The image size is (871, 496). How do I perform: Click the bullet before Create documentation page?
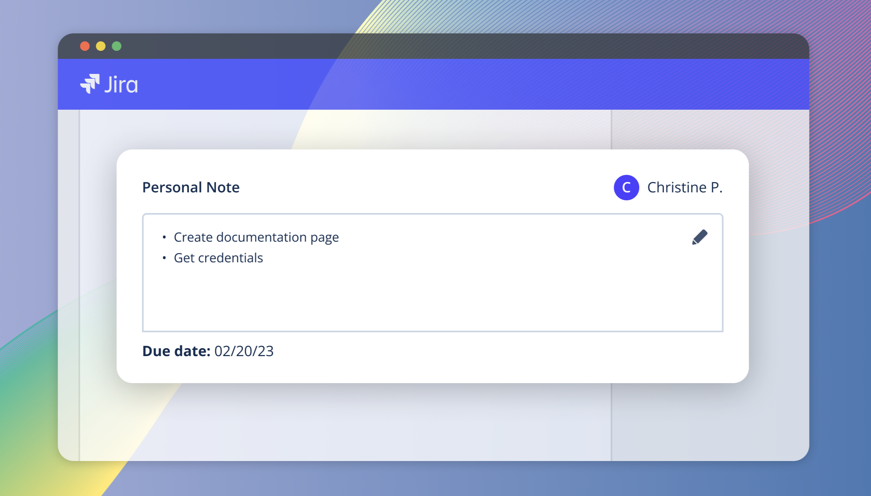coord(164,237)
